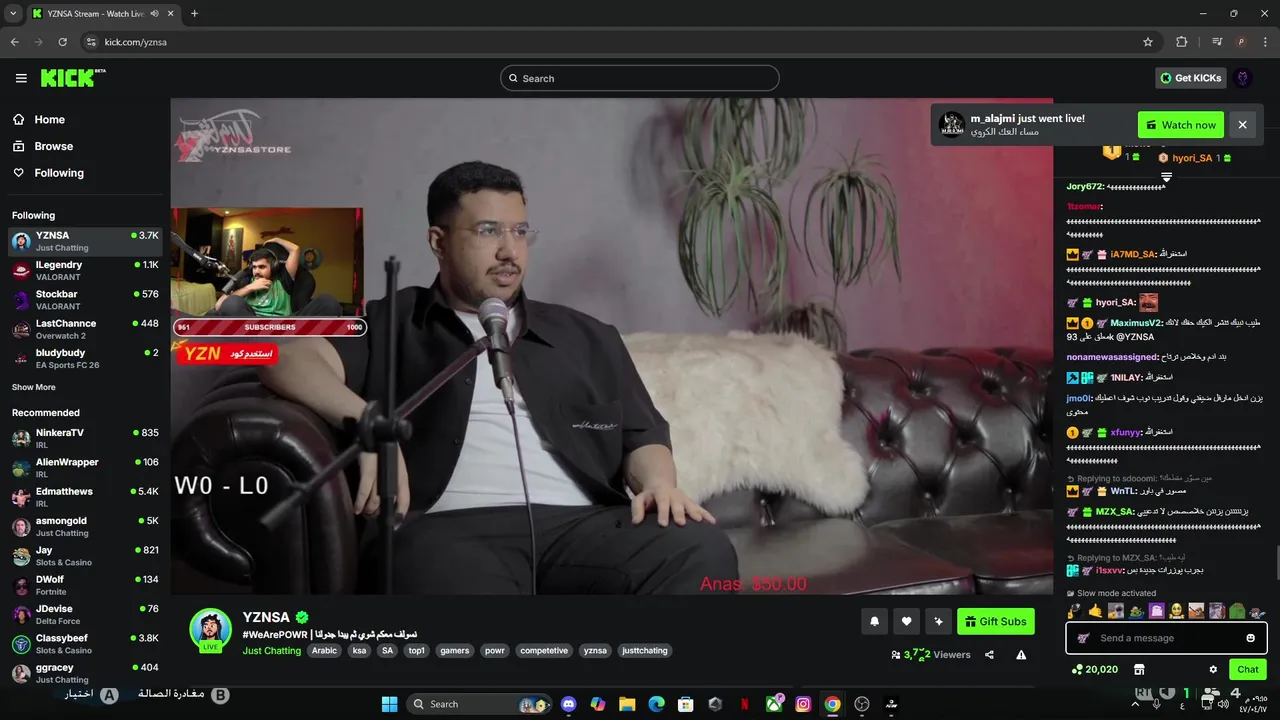Click the 20,020 channel points balance
Screen dimensions: 1280x720
tap(1095, 669)
